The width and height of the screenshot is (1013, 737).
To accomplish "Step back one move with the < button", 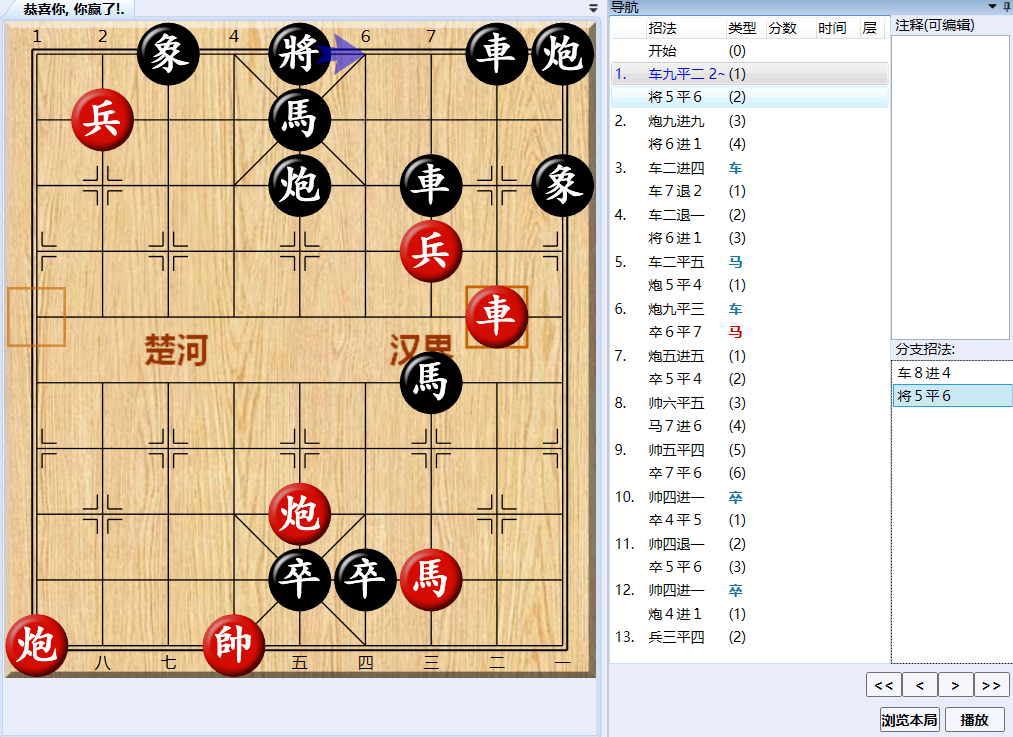I will (919, 685).
